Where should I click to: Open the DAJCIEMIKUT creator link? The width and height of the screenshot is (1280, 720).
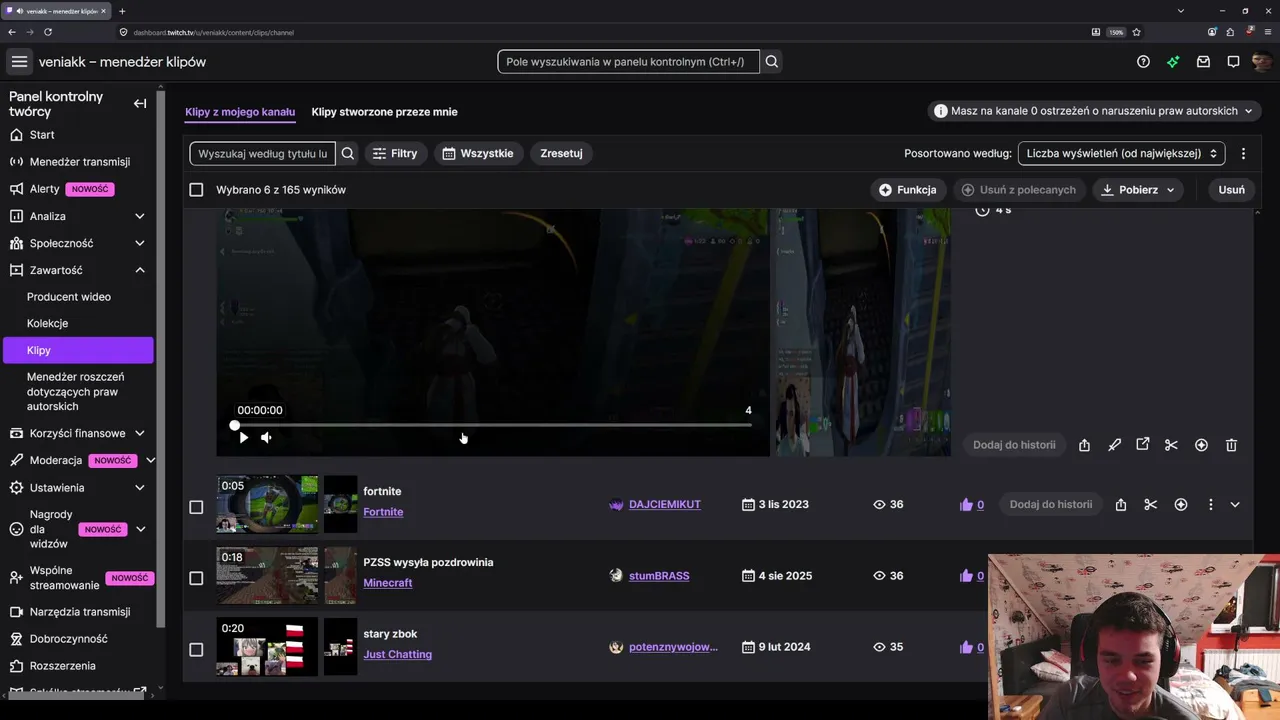(665, 505)
